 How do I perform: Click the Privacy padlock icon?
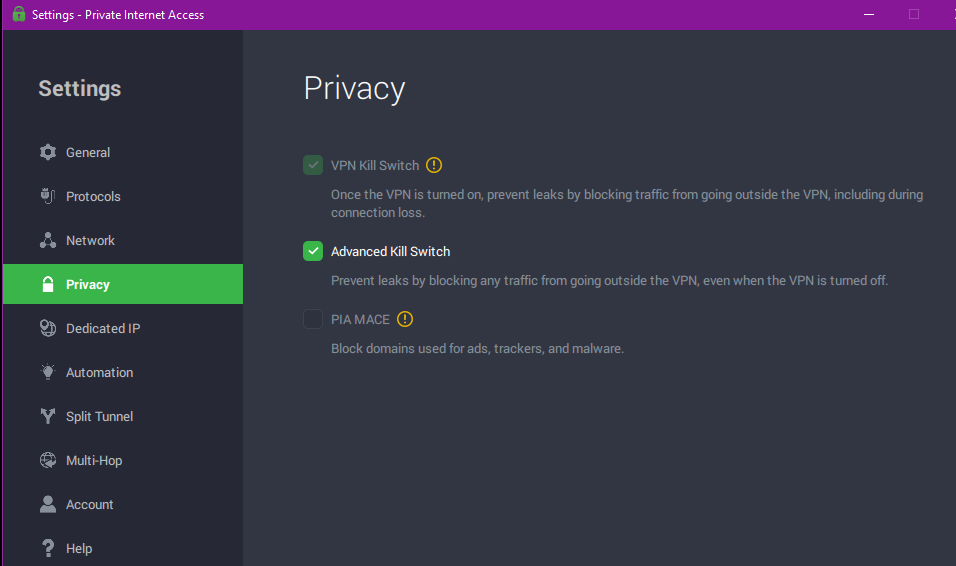[x=48, y=284]
